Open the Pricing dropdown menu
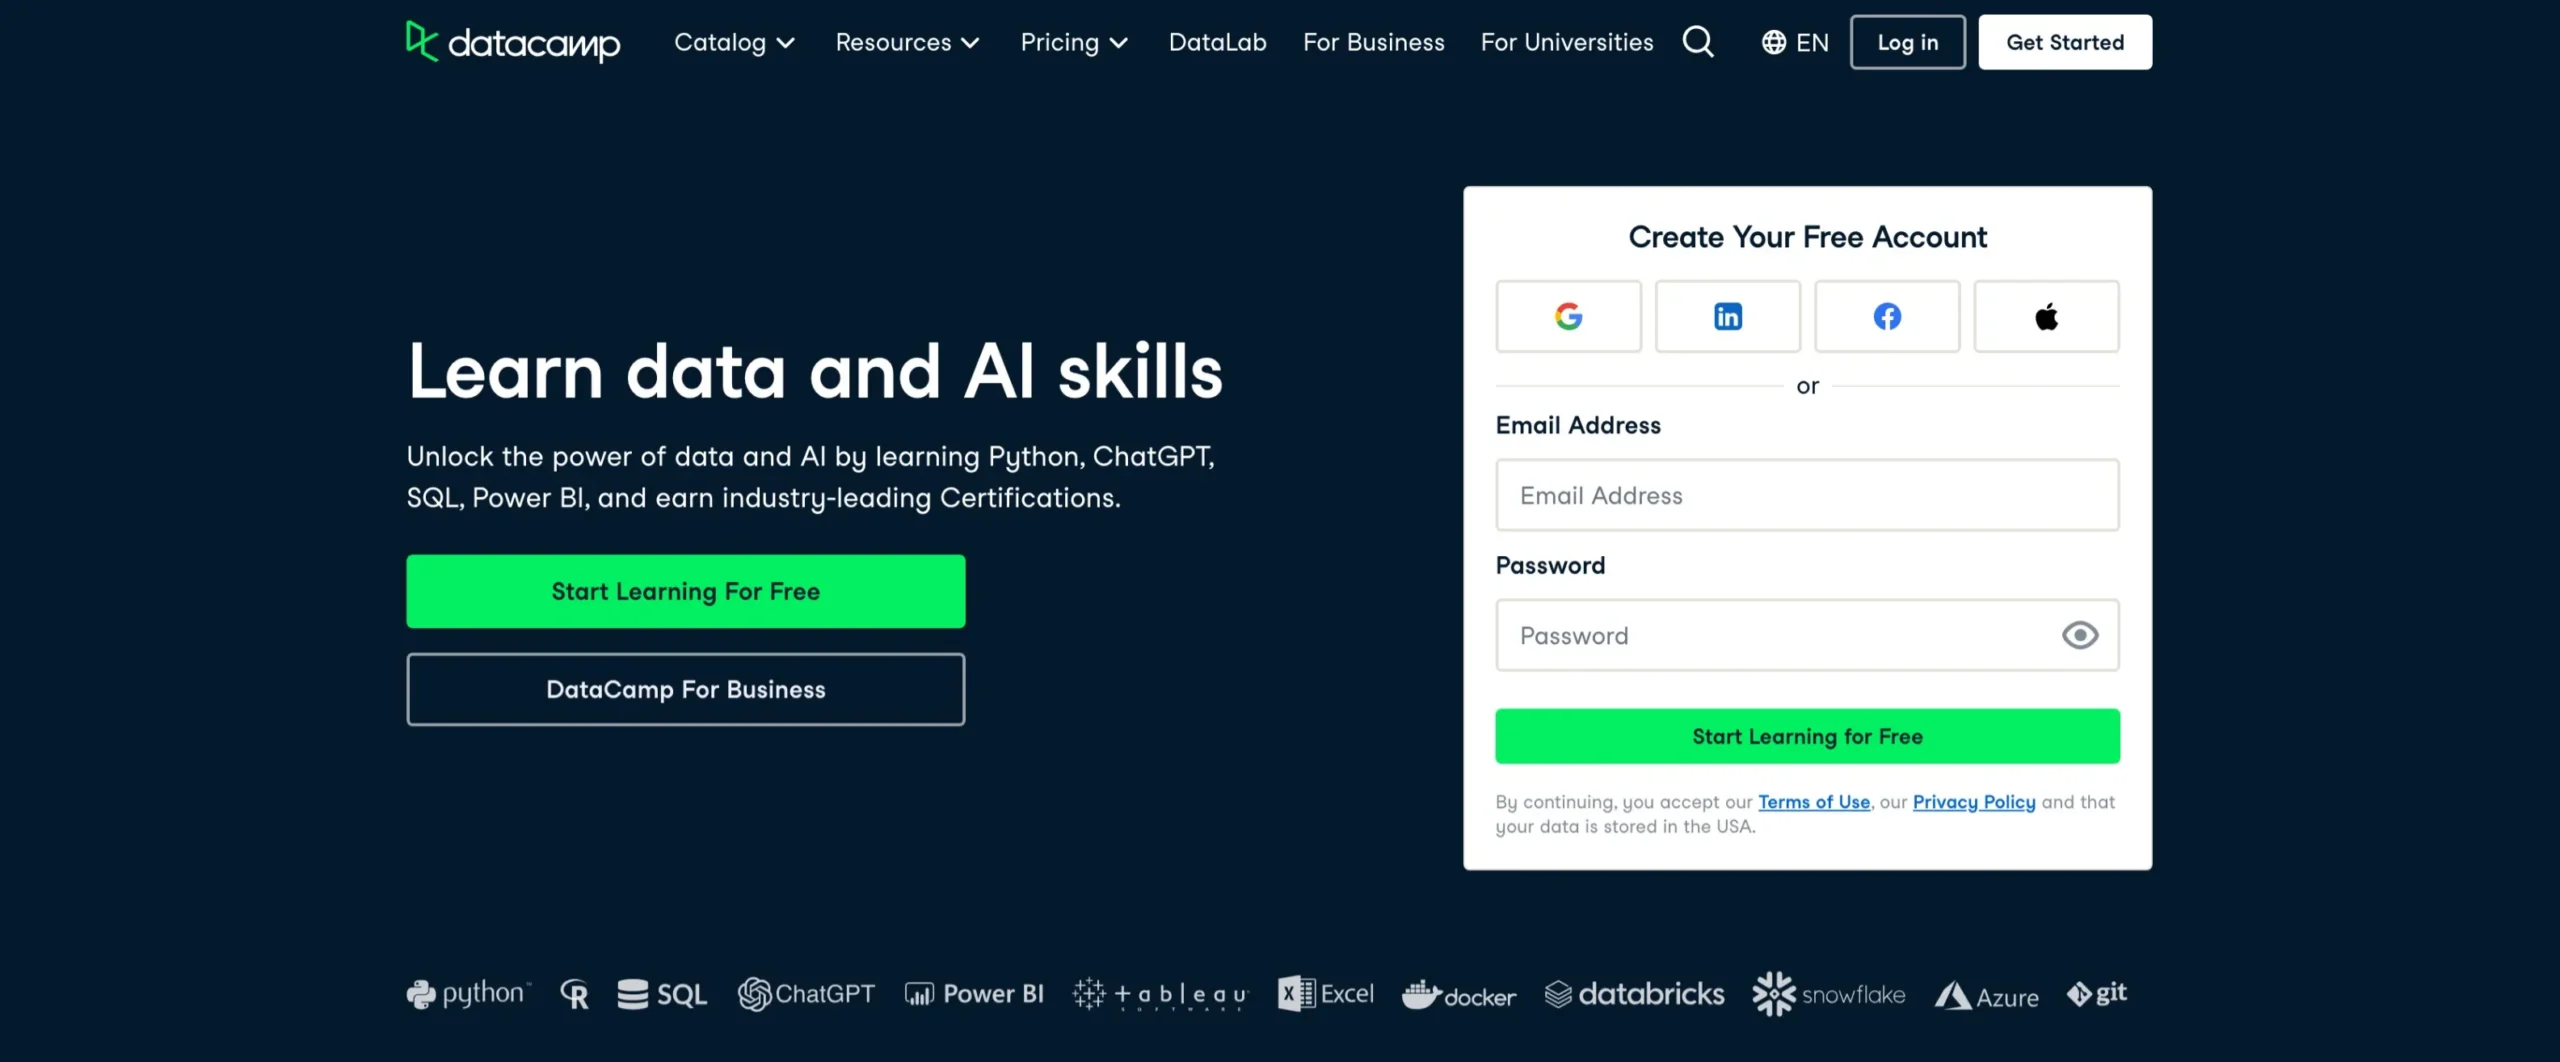 coord(1074,42)
